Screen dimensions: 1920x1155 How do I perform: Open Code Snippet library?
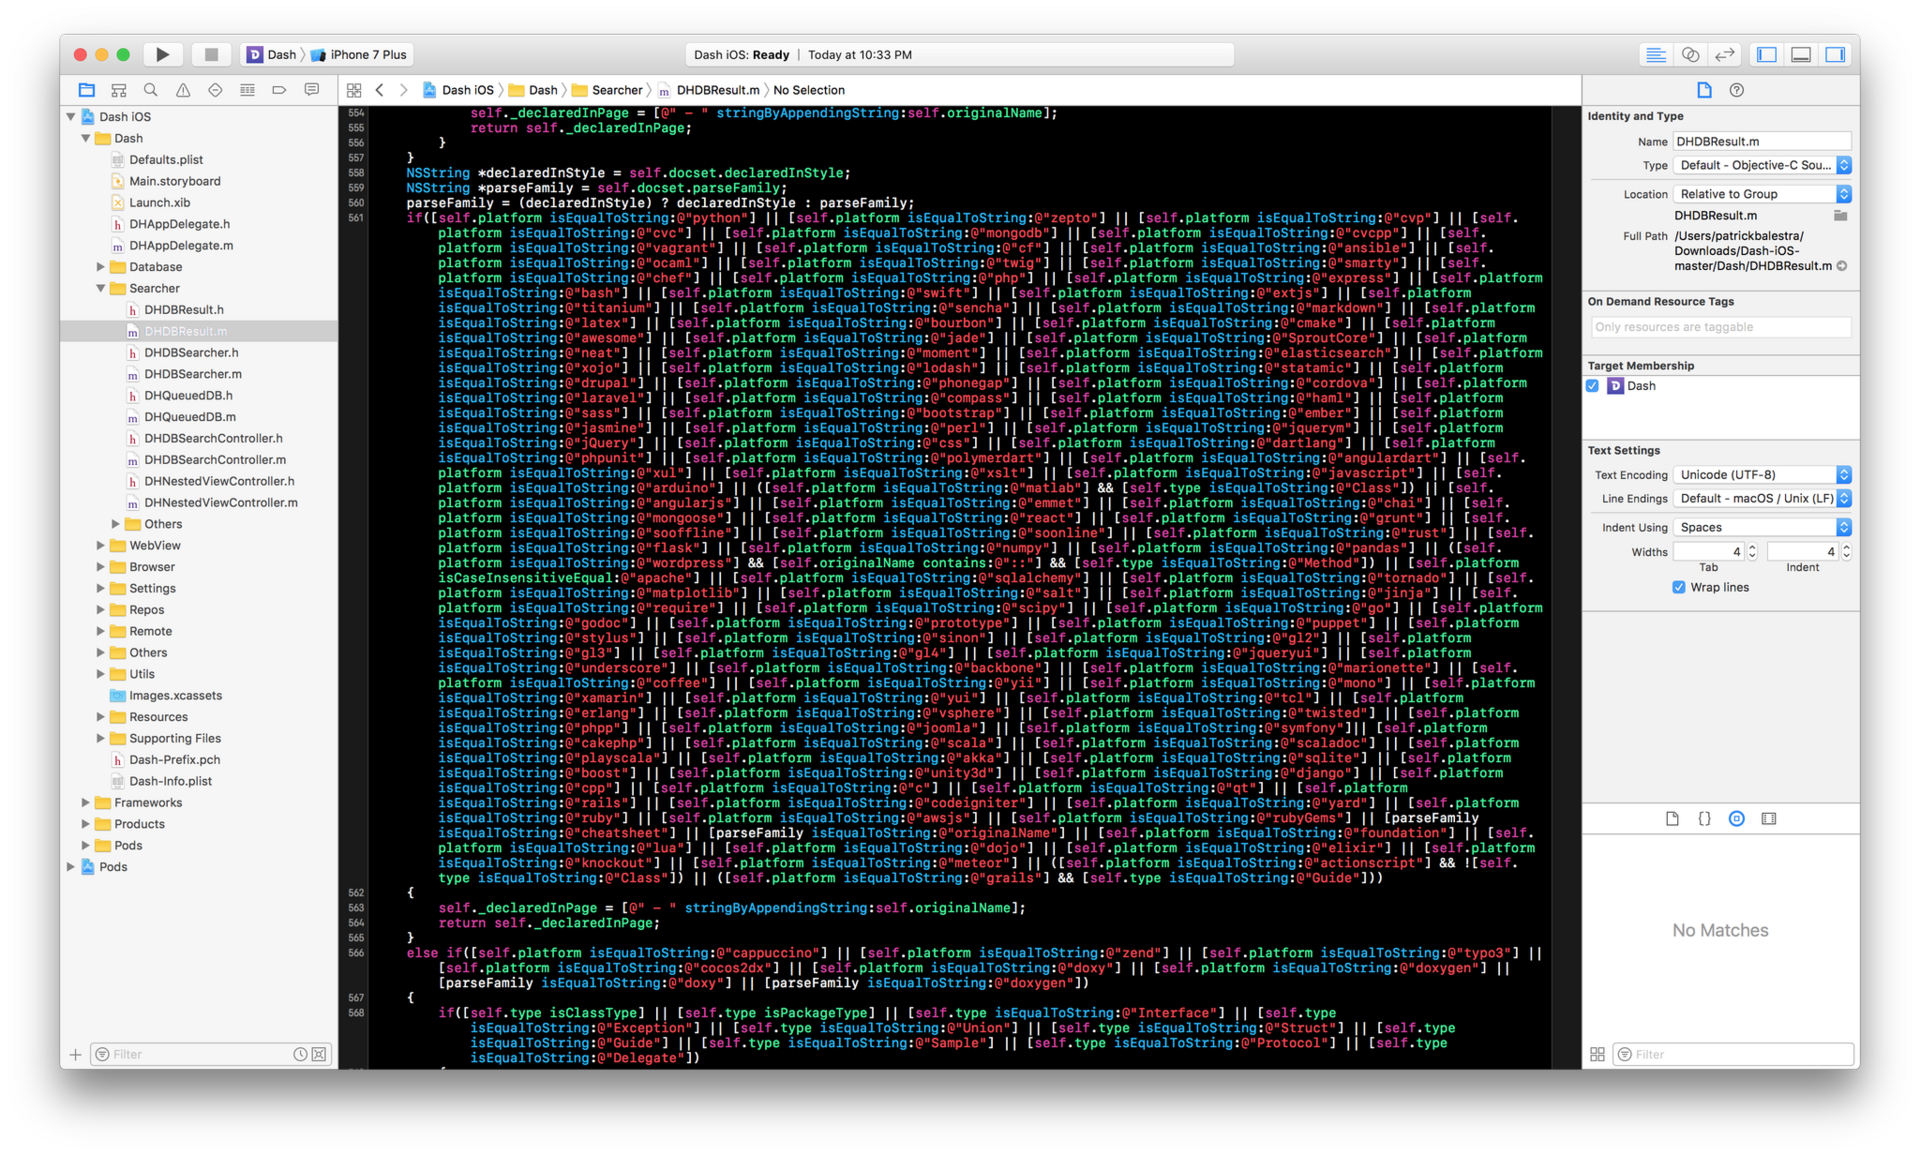(1704, 819)
